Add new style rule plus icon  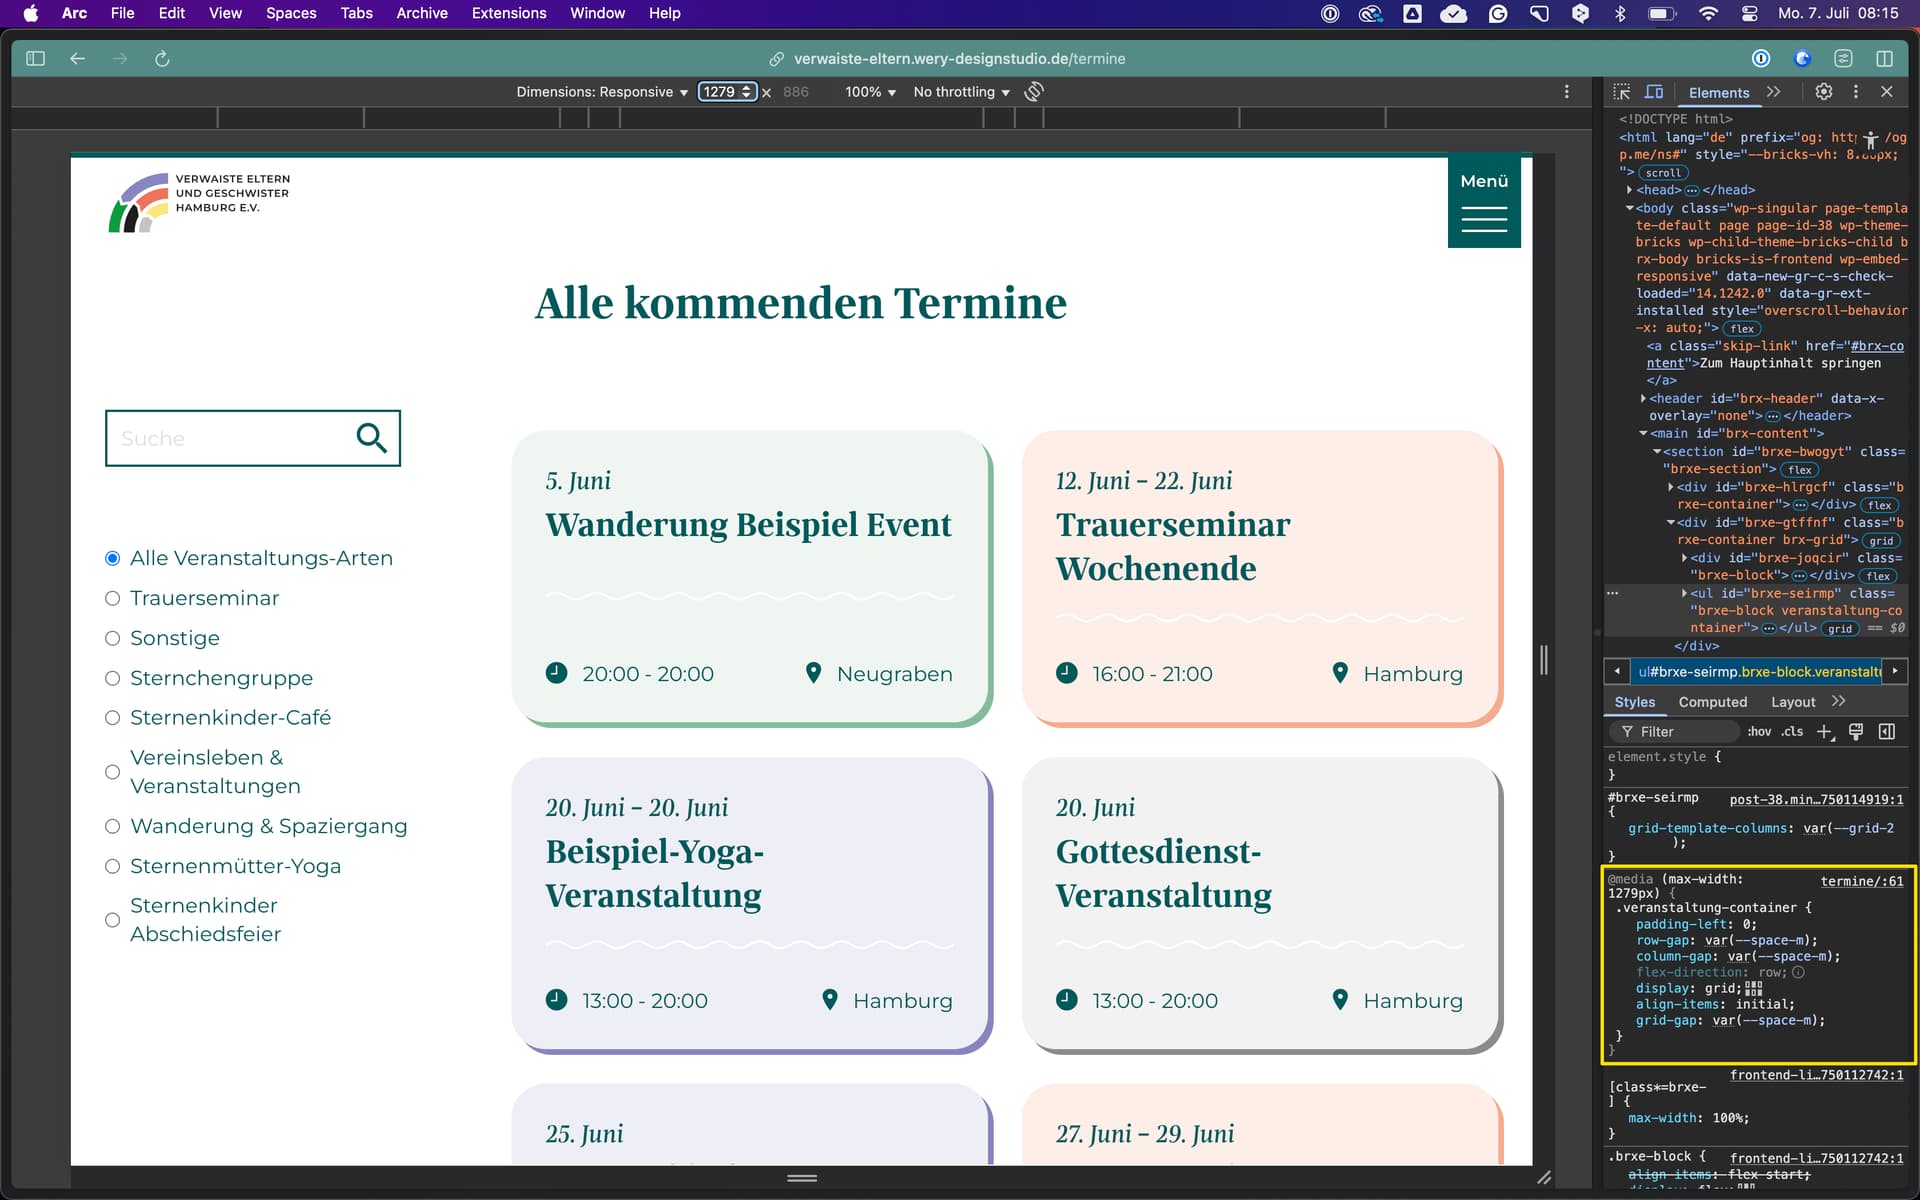pos(1824,732)
